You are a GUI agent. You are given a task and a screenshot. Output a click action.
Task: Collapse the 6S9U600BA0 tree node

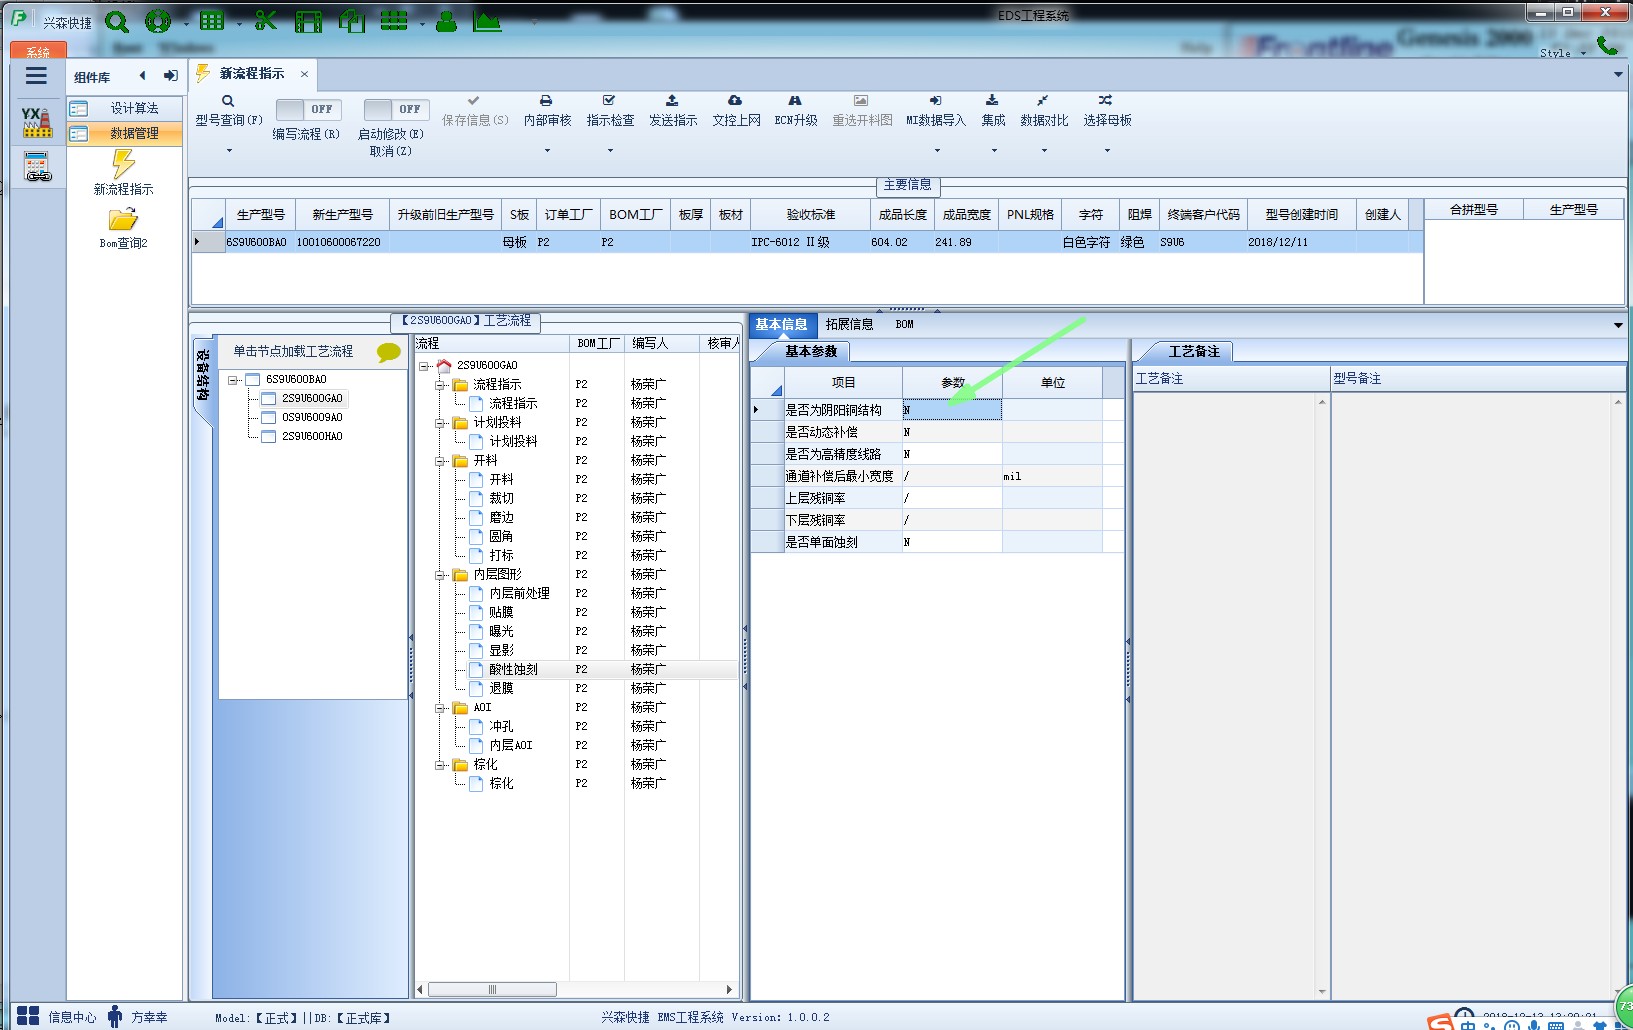233,380
